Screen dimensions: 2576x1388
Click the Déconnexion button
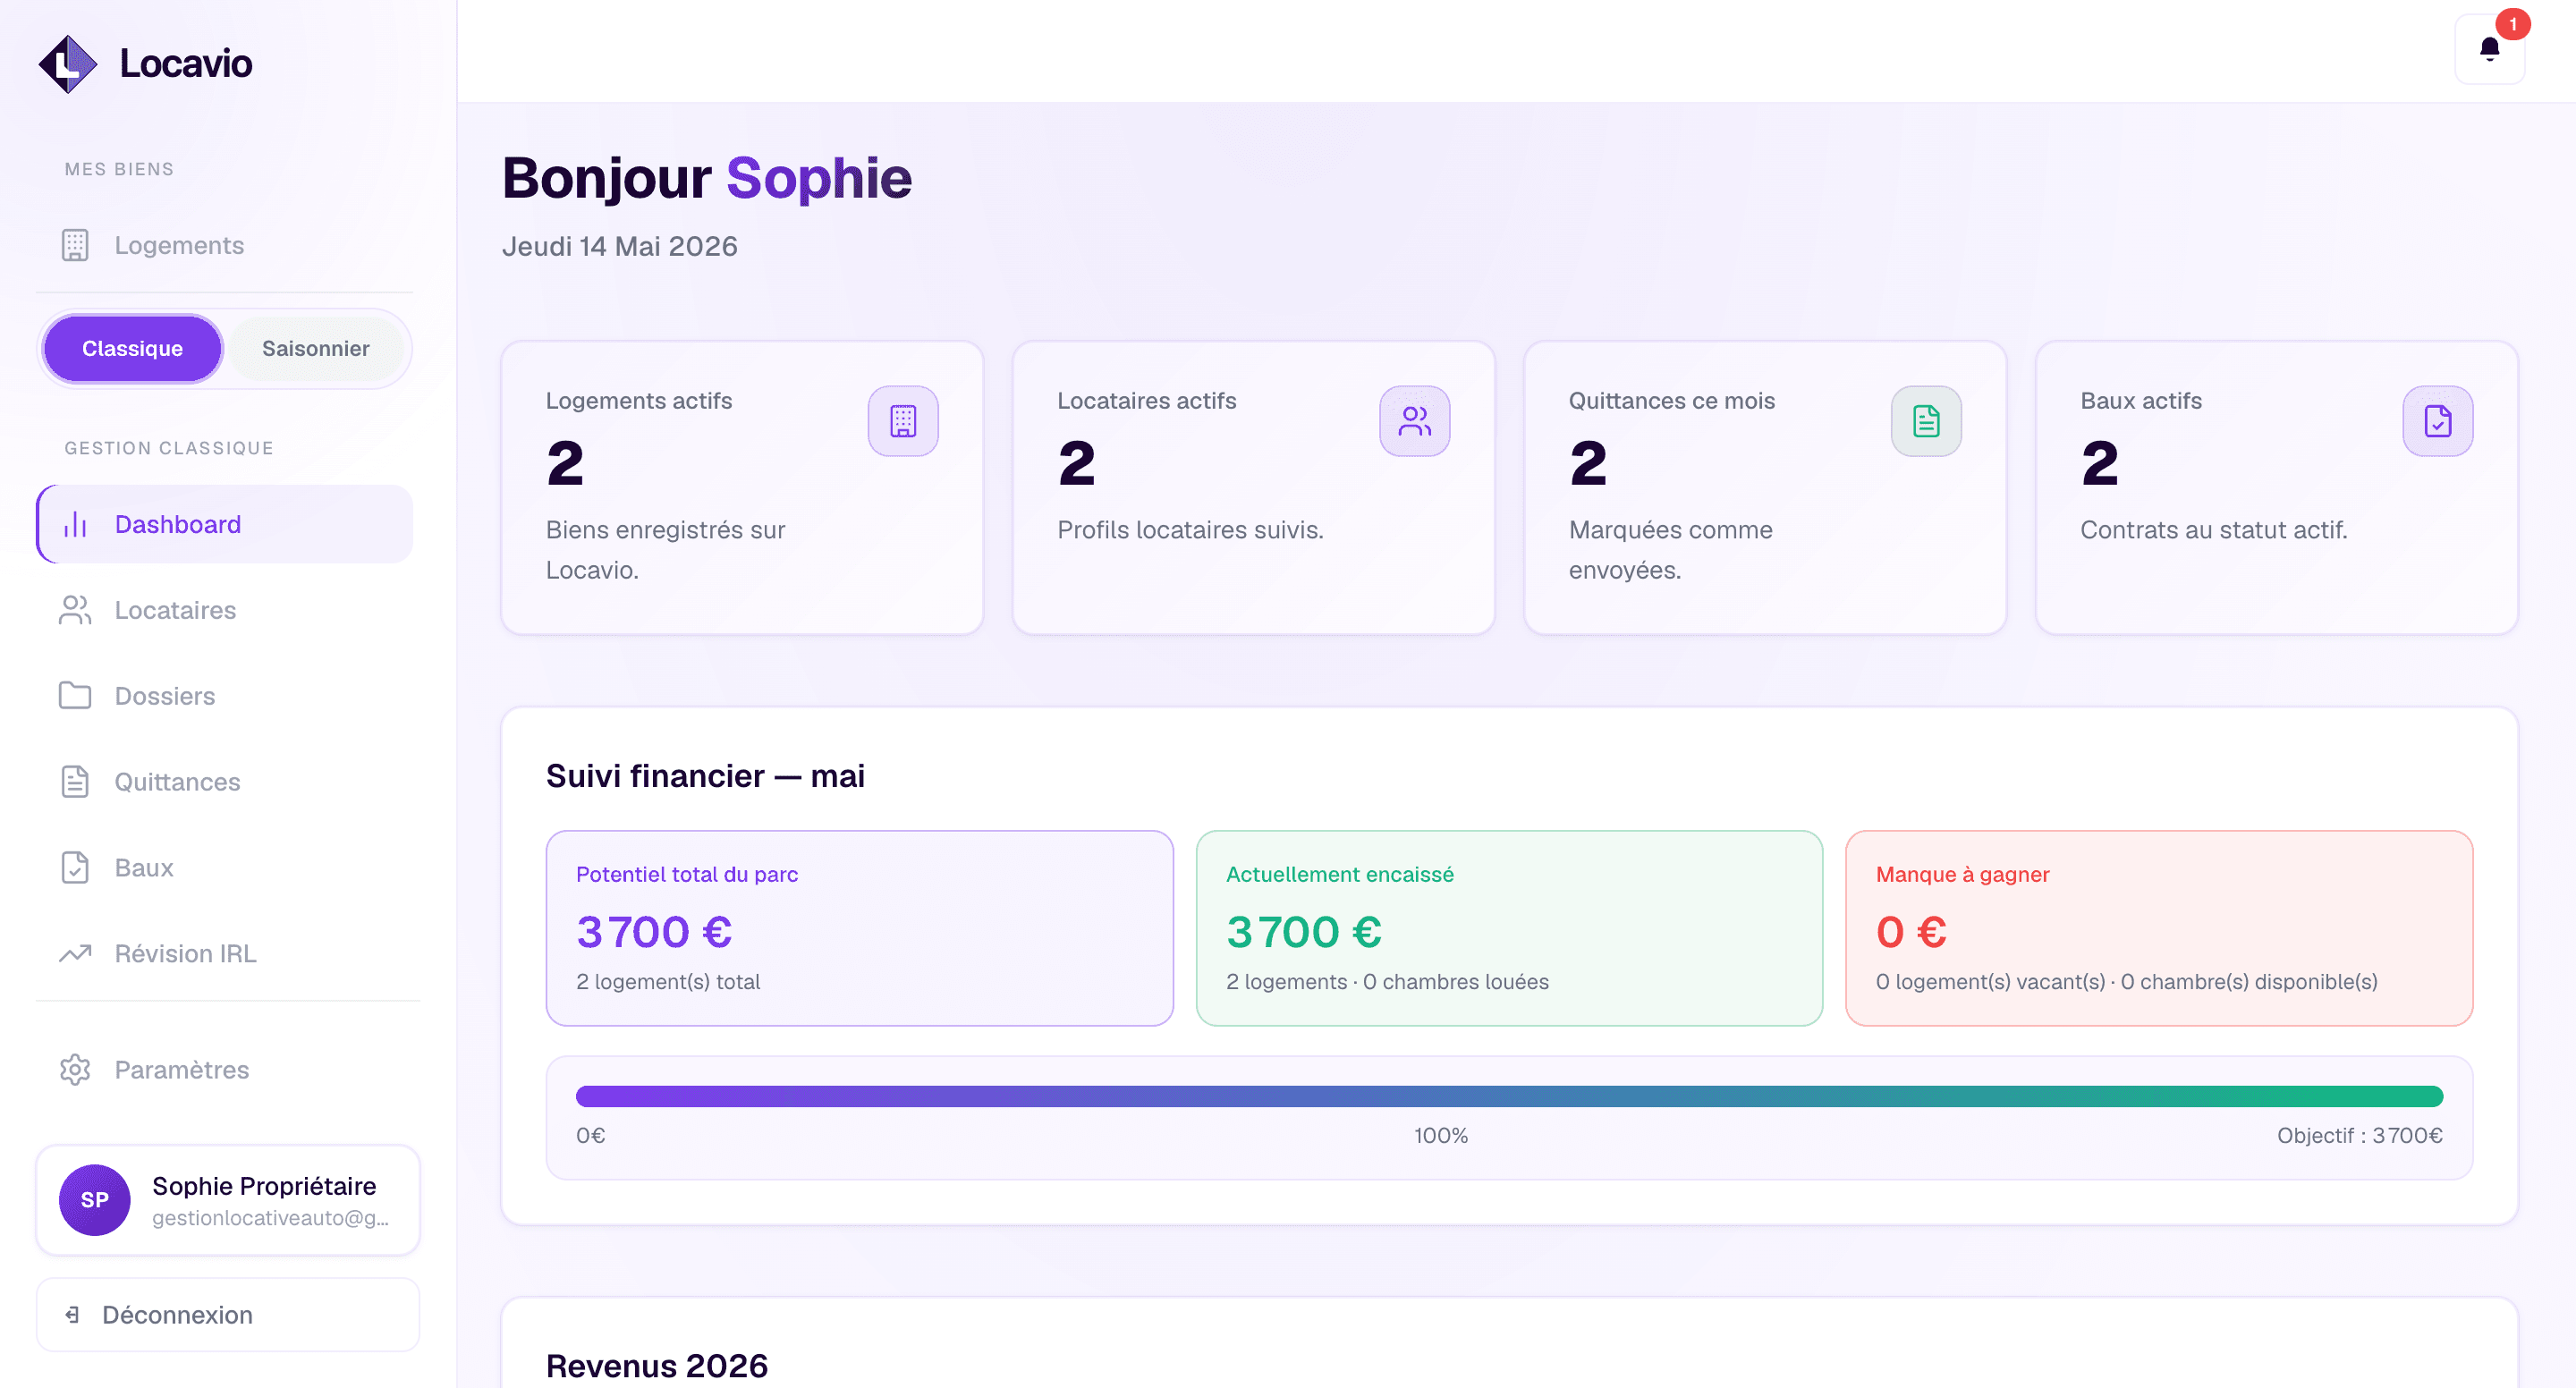pyautogui.click(x=228, y=1315)
